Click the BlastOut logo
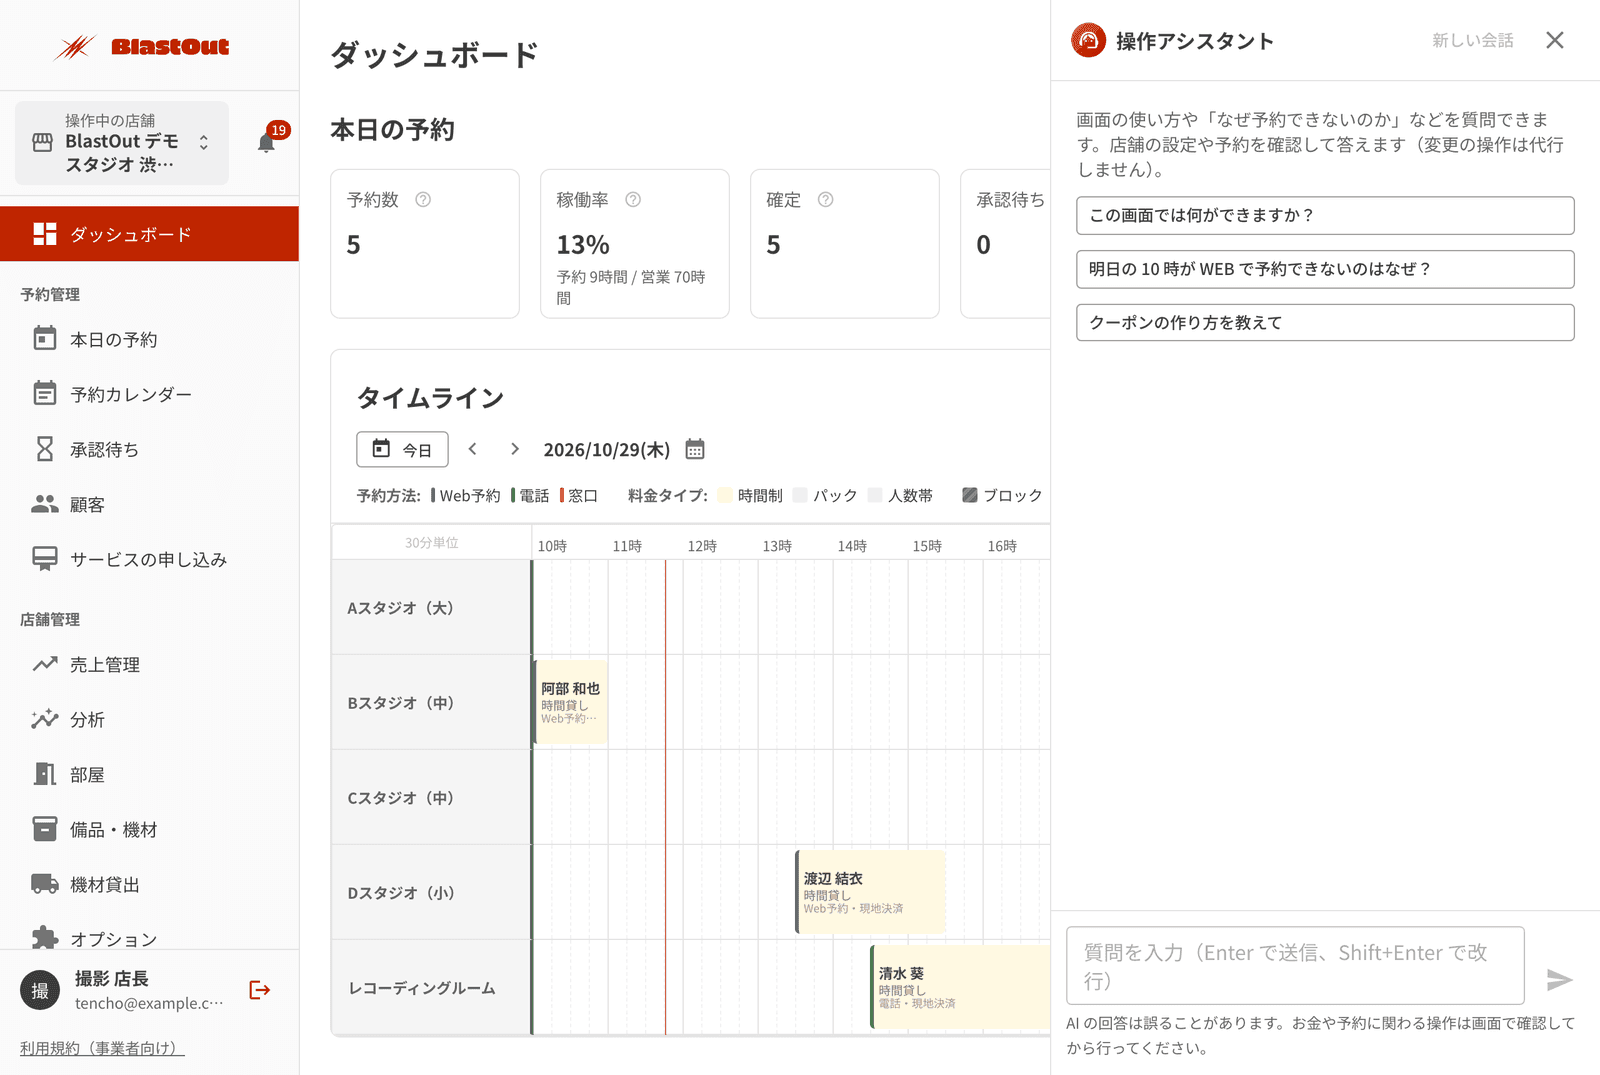 pyautogui.click(x=142, y=46)
